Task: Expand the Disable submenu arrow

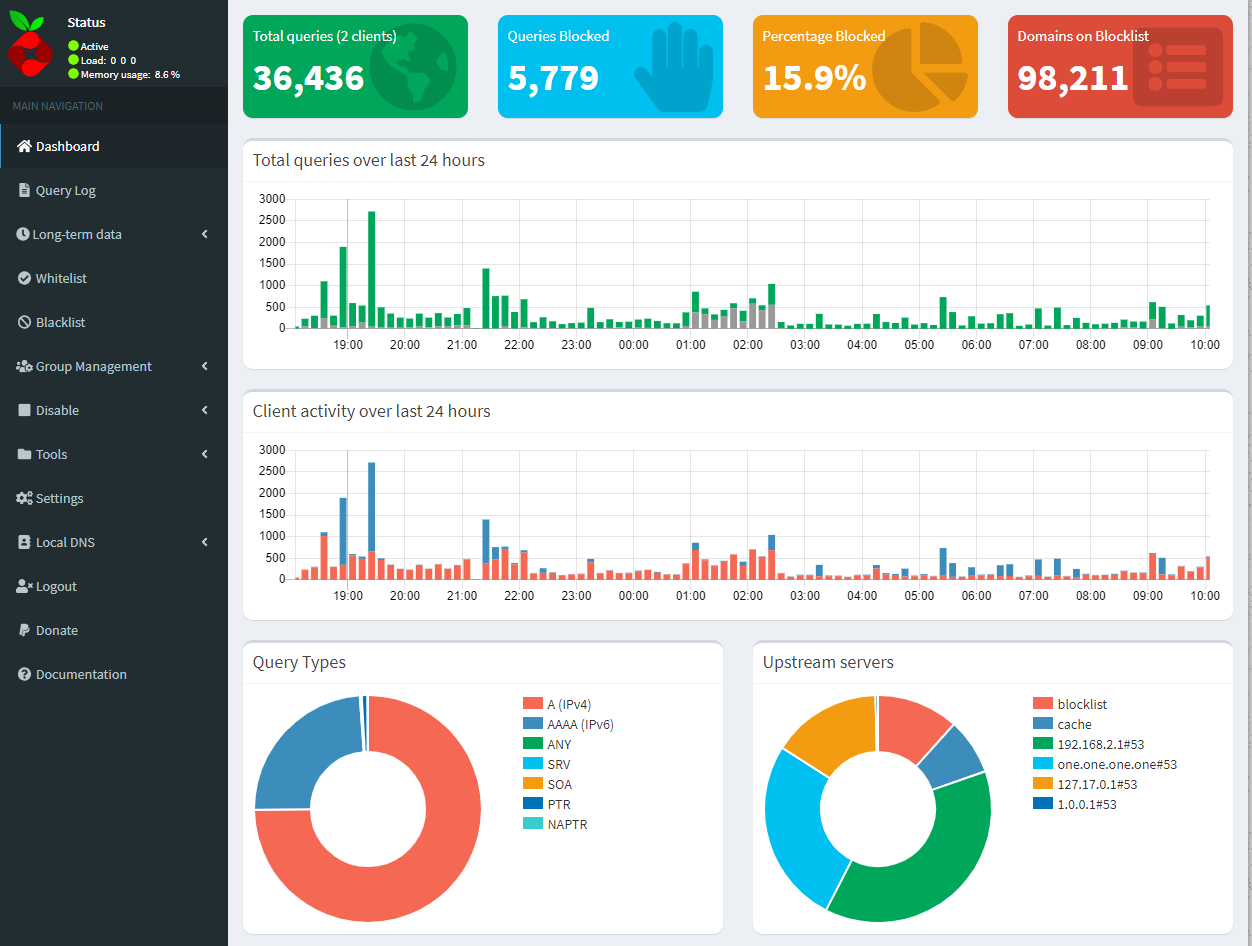Action: pos(205,410)
